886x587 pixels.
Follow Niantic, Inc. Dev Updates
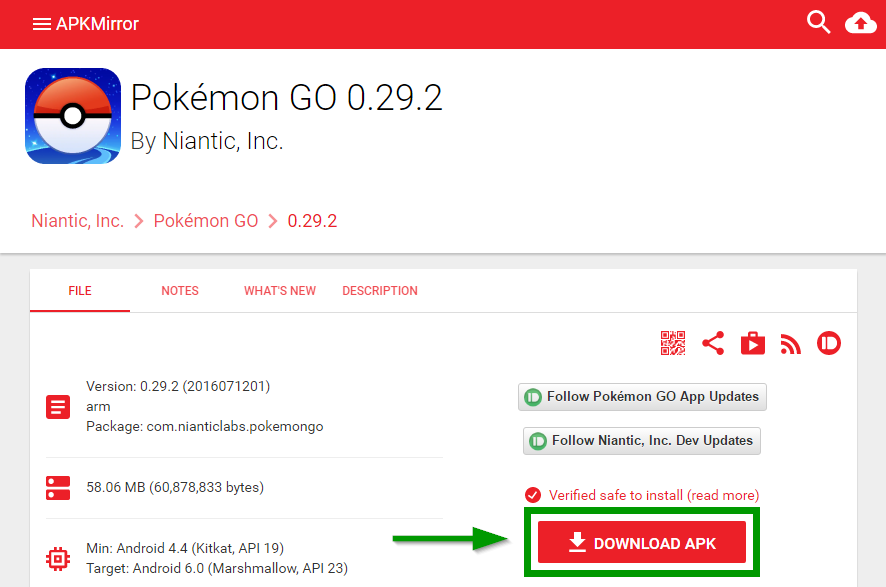point(642,441)
